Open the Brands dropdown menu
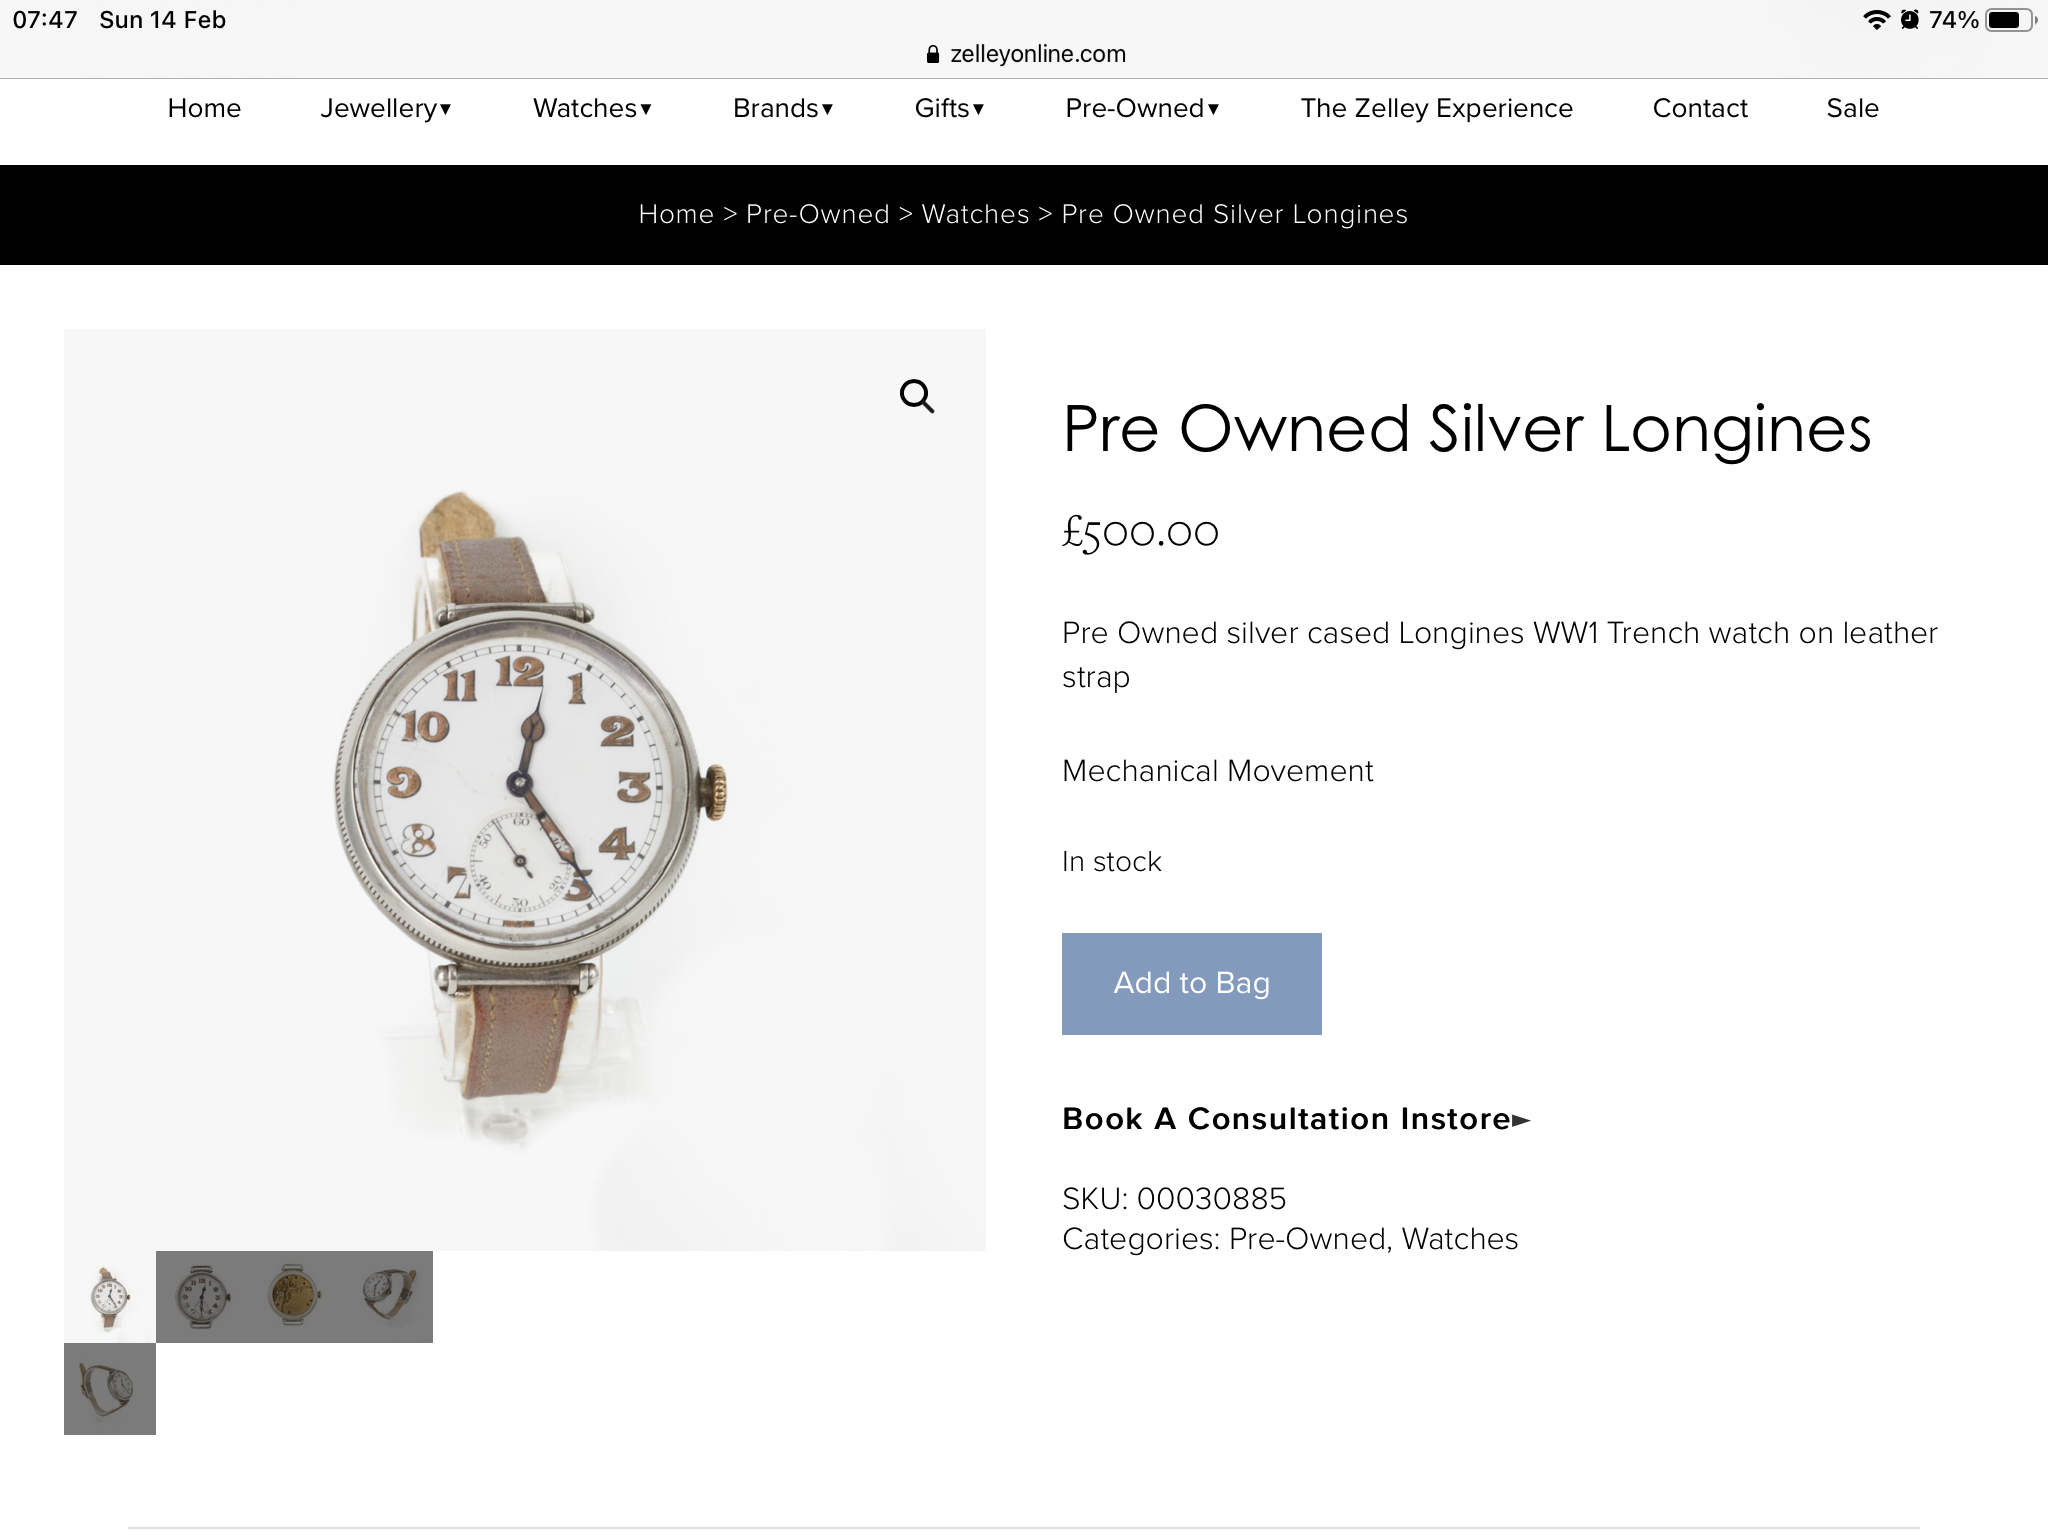Image resolution: width=2048 pixels, height=1536 pixels. (x=783, y=108)
